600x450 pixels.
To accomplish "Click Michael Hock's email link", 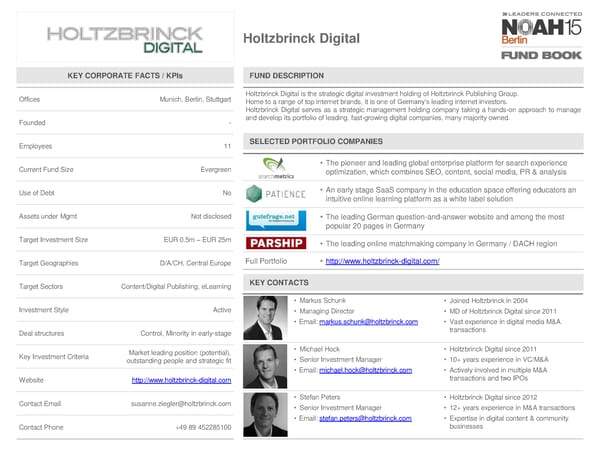I will [x=362, y=371].
